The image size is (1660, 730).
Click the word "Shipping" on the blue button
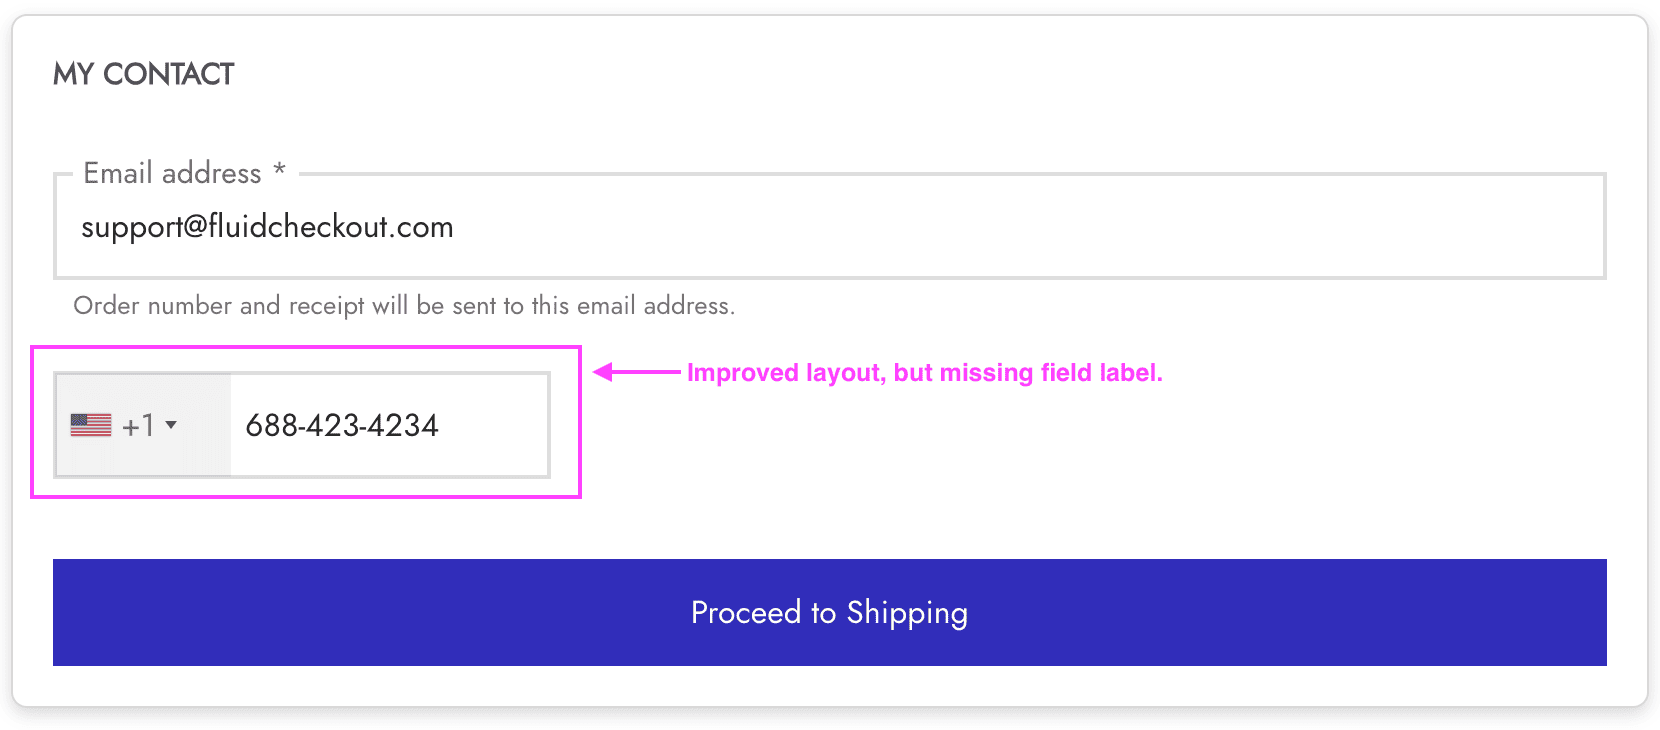point(907,613)
